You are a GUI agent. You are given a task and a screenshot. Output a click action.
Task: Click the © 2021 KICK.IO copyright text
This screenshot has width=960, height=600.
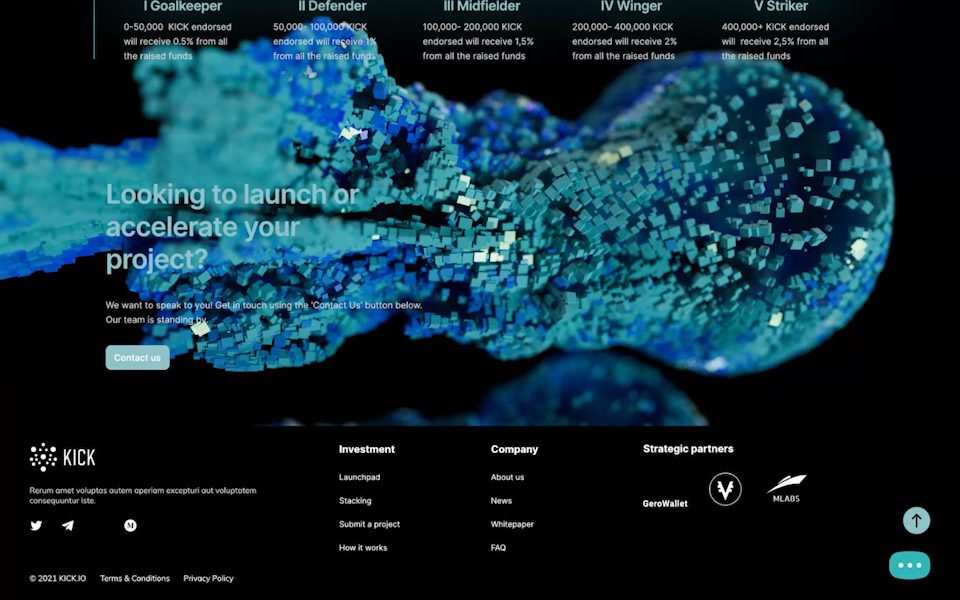[x=58, y=578]
